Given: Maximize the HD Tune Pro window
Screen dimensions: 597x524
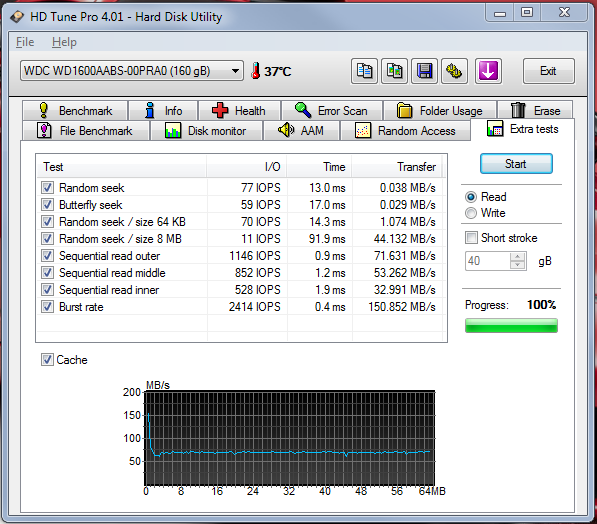Looking at the screenshot, I should pyautogui.click(x=527, y=13).
